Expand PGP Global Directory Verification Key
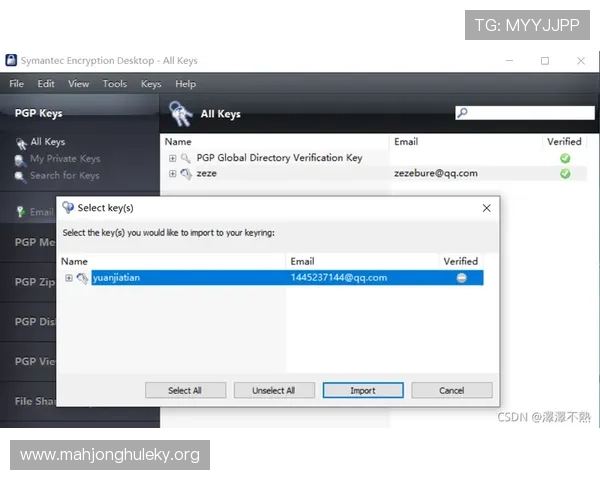 point(173,158)
